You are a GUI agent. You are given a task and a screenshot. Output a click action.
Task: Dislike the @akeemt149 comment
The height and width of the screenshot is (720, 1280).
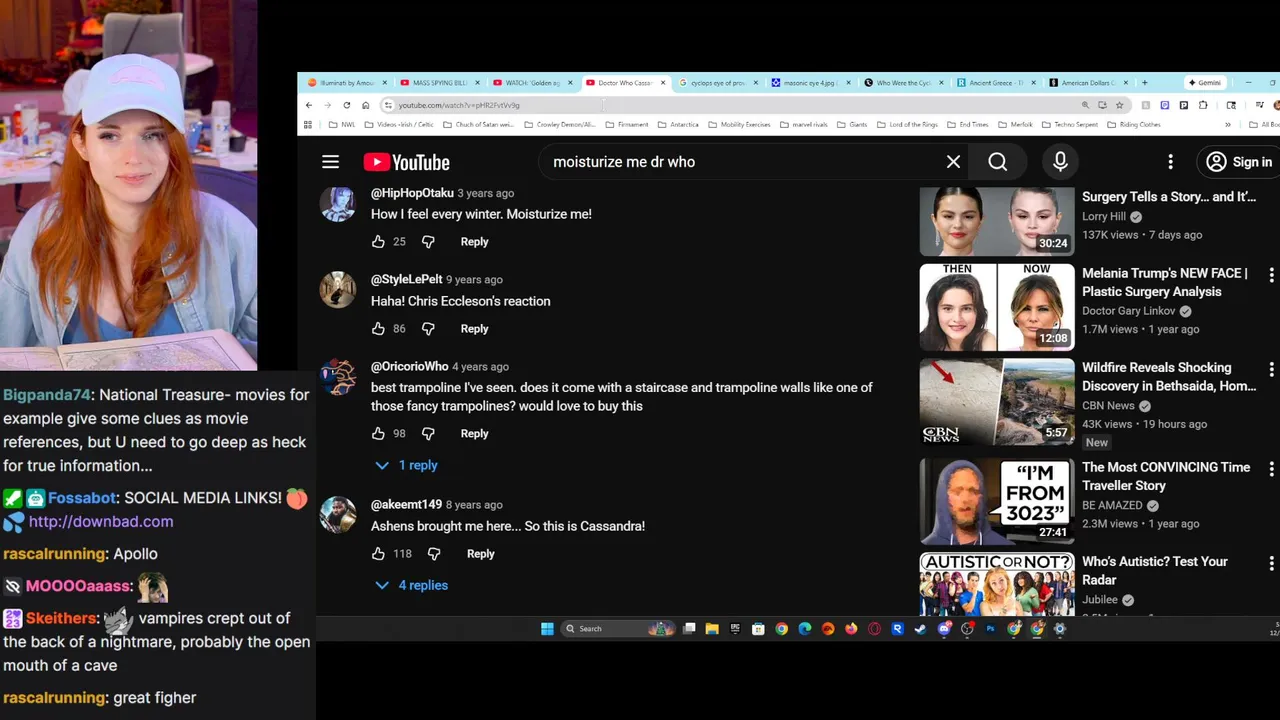click(434, 554)
